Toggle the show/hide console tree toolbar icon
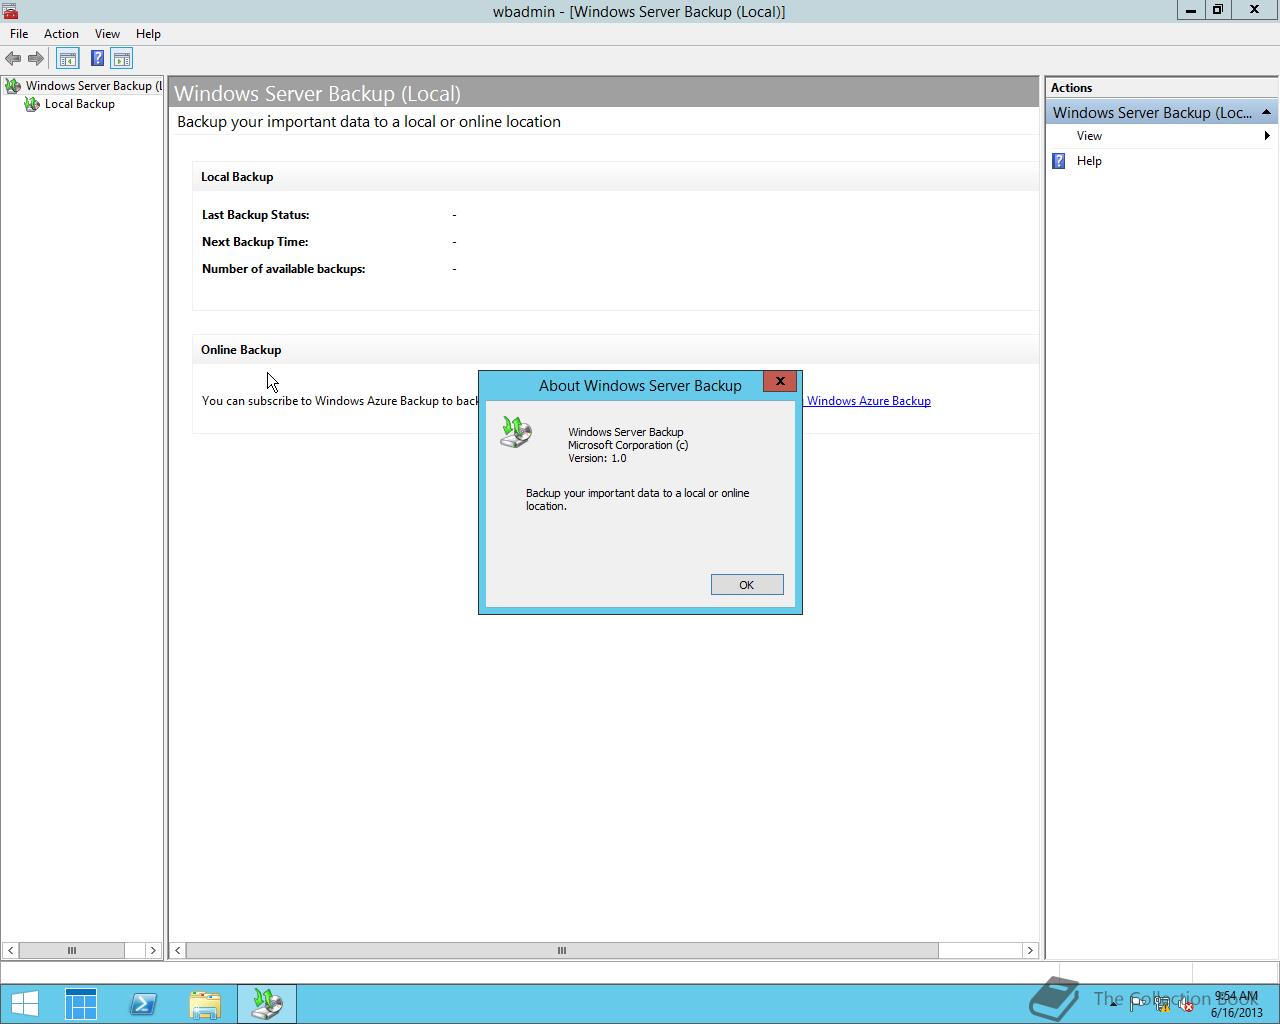 click(x=67, y=59)
